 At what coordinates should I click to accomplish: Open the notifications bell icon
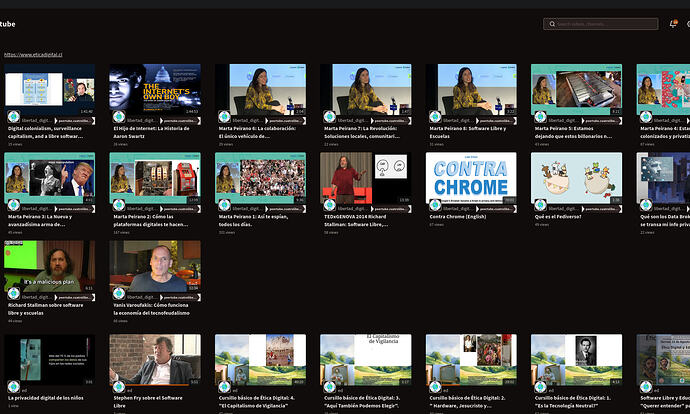coord(673,24)
